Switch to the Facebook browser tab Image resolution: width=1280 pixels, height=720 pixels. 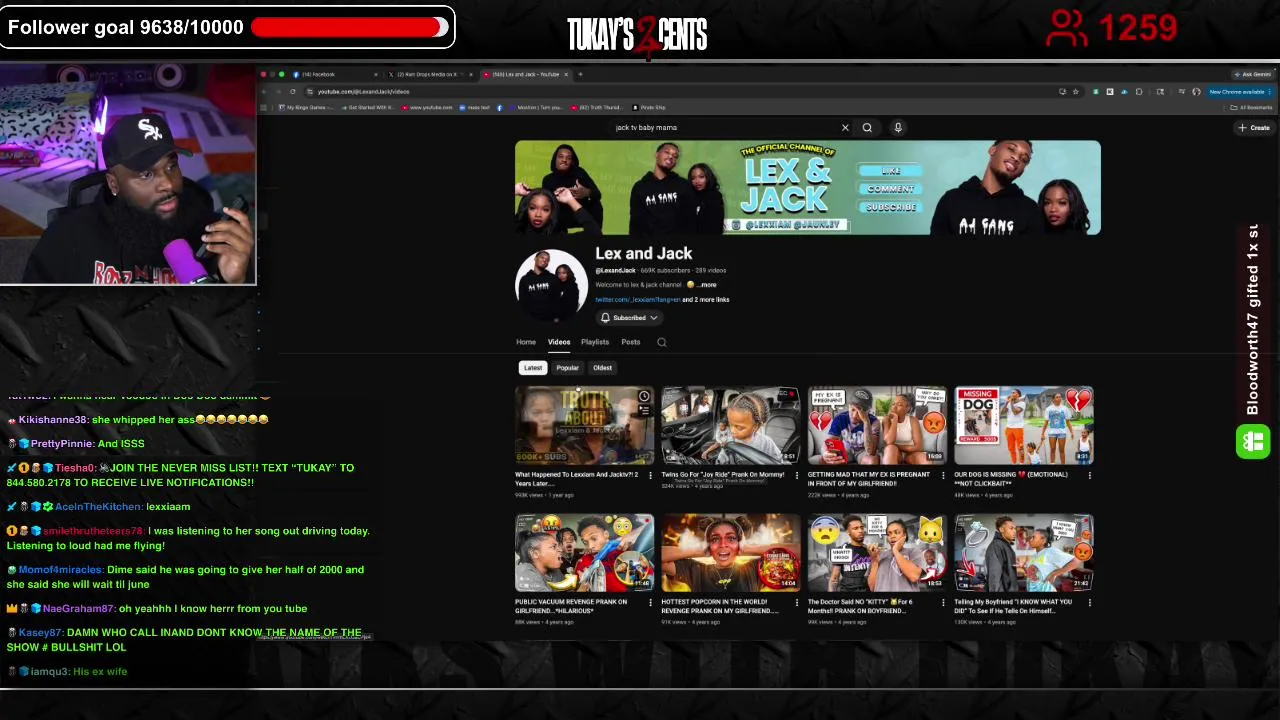coord(335,74)
